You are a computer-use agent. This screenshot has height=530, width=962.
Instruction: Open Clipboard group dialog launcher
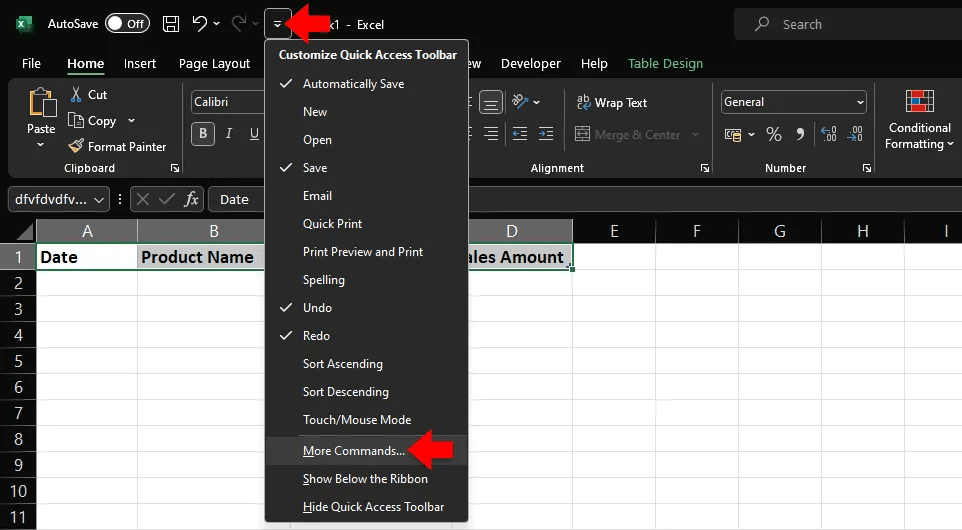pyautogui.click(x=175, y=168)
